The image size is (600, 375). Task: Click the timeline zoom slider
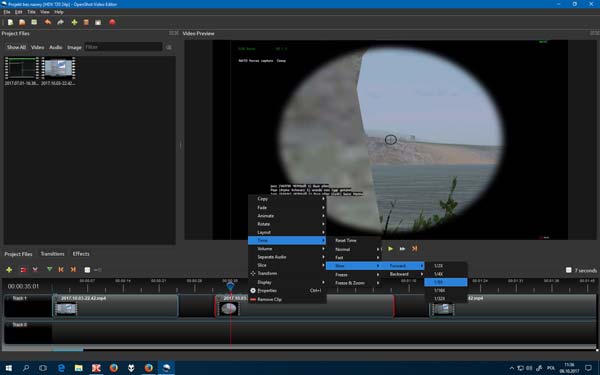[98, 270]
